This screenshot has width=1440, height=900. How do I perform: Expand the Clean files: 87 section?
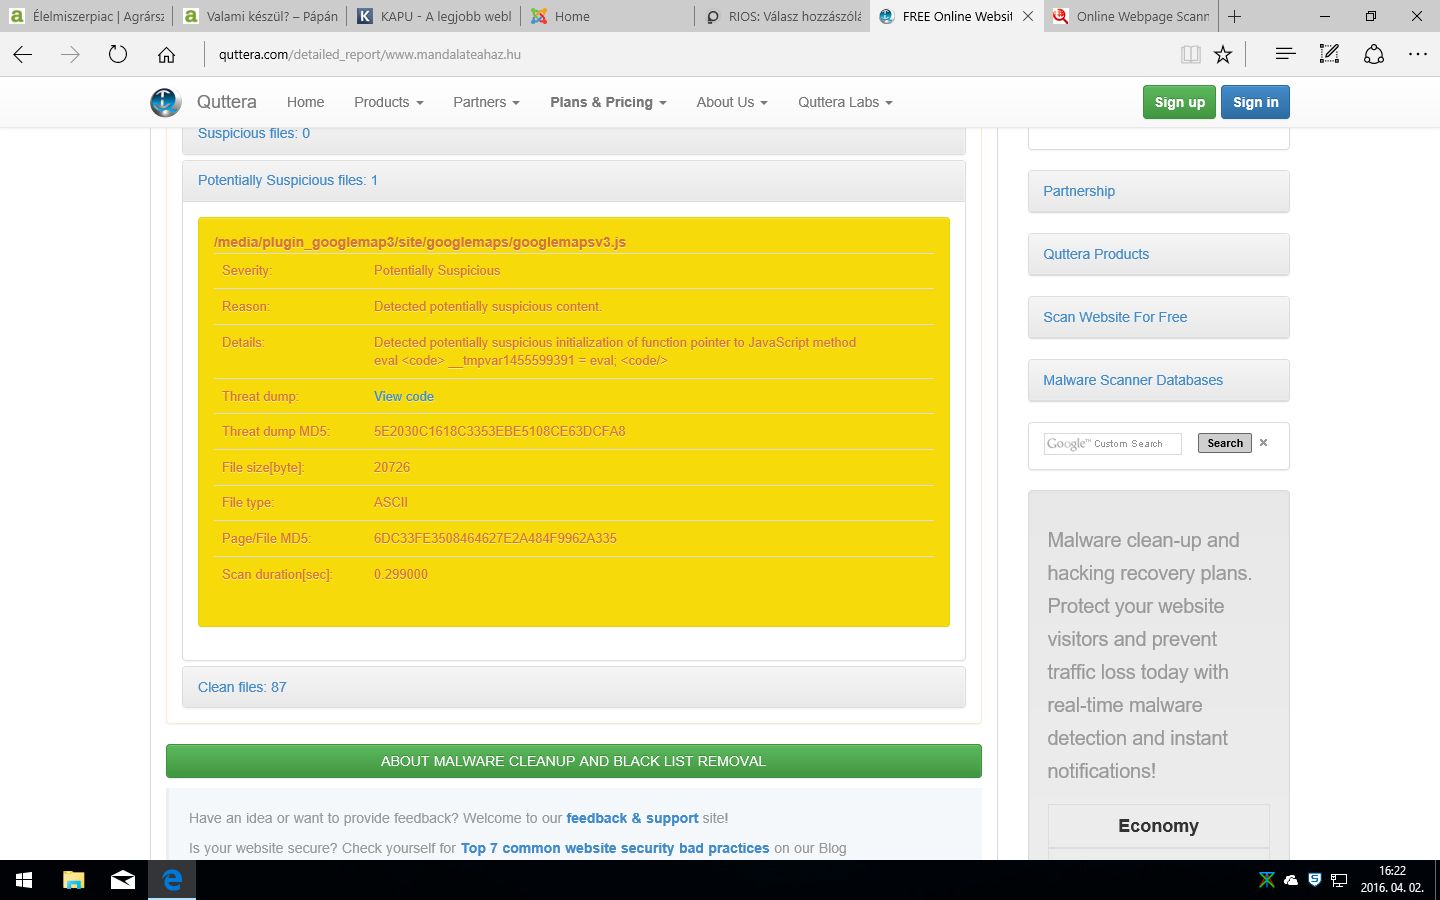click(x=242, y=687)
